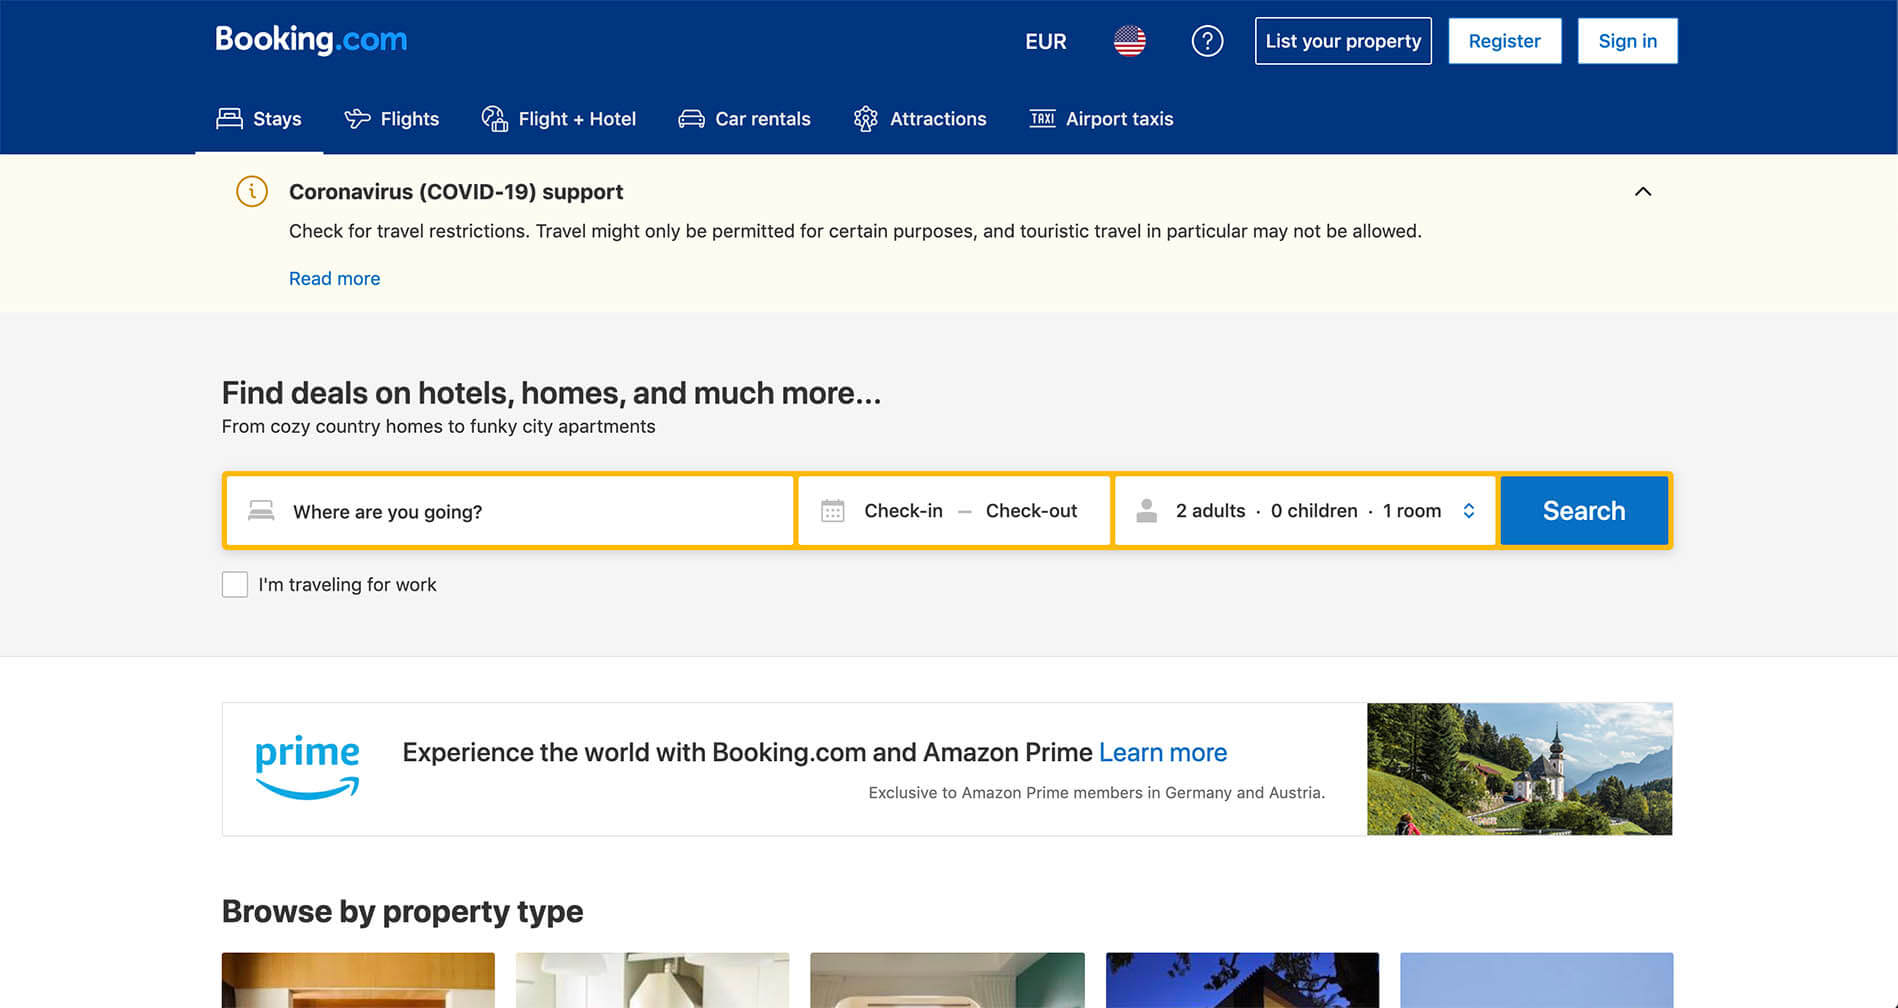Click the List your property button
The width and height of the screenshot is (1898, 1008).
pos(1343,41)
